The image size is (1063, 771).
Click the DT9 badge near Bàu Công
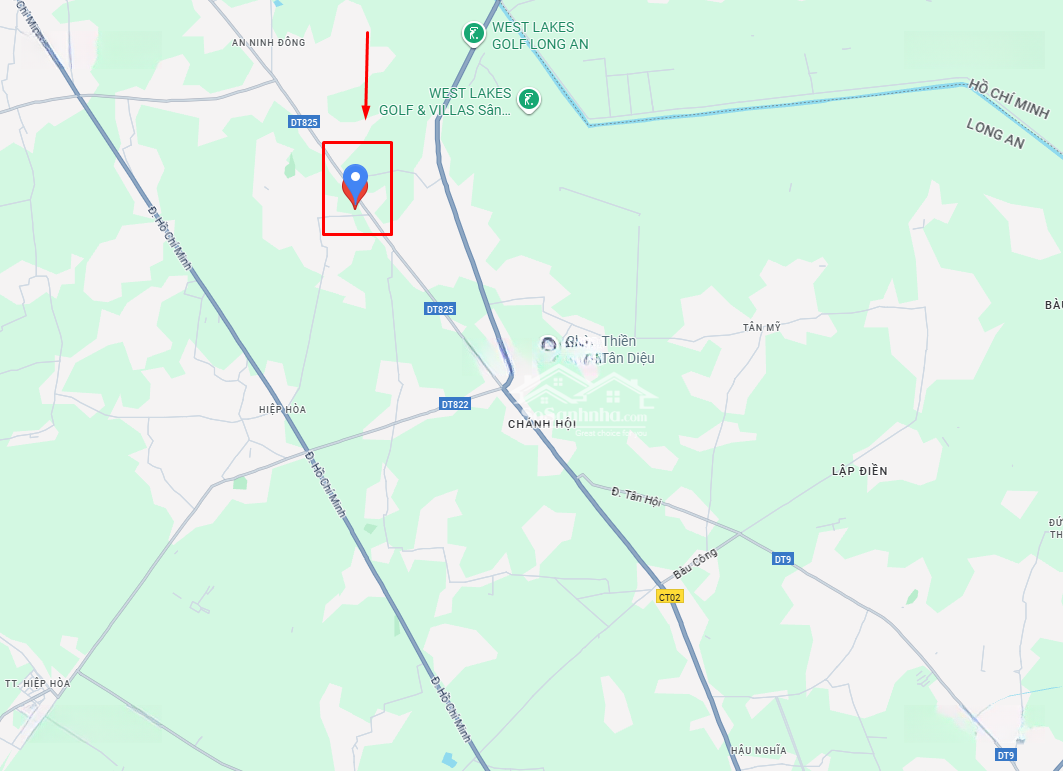(x=782, y=559)
